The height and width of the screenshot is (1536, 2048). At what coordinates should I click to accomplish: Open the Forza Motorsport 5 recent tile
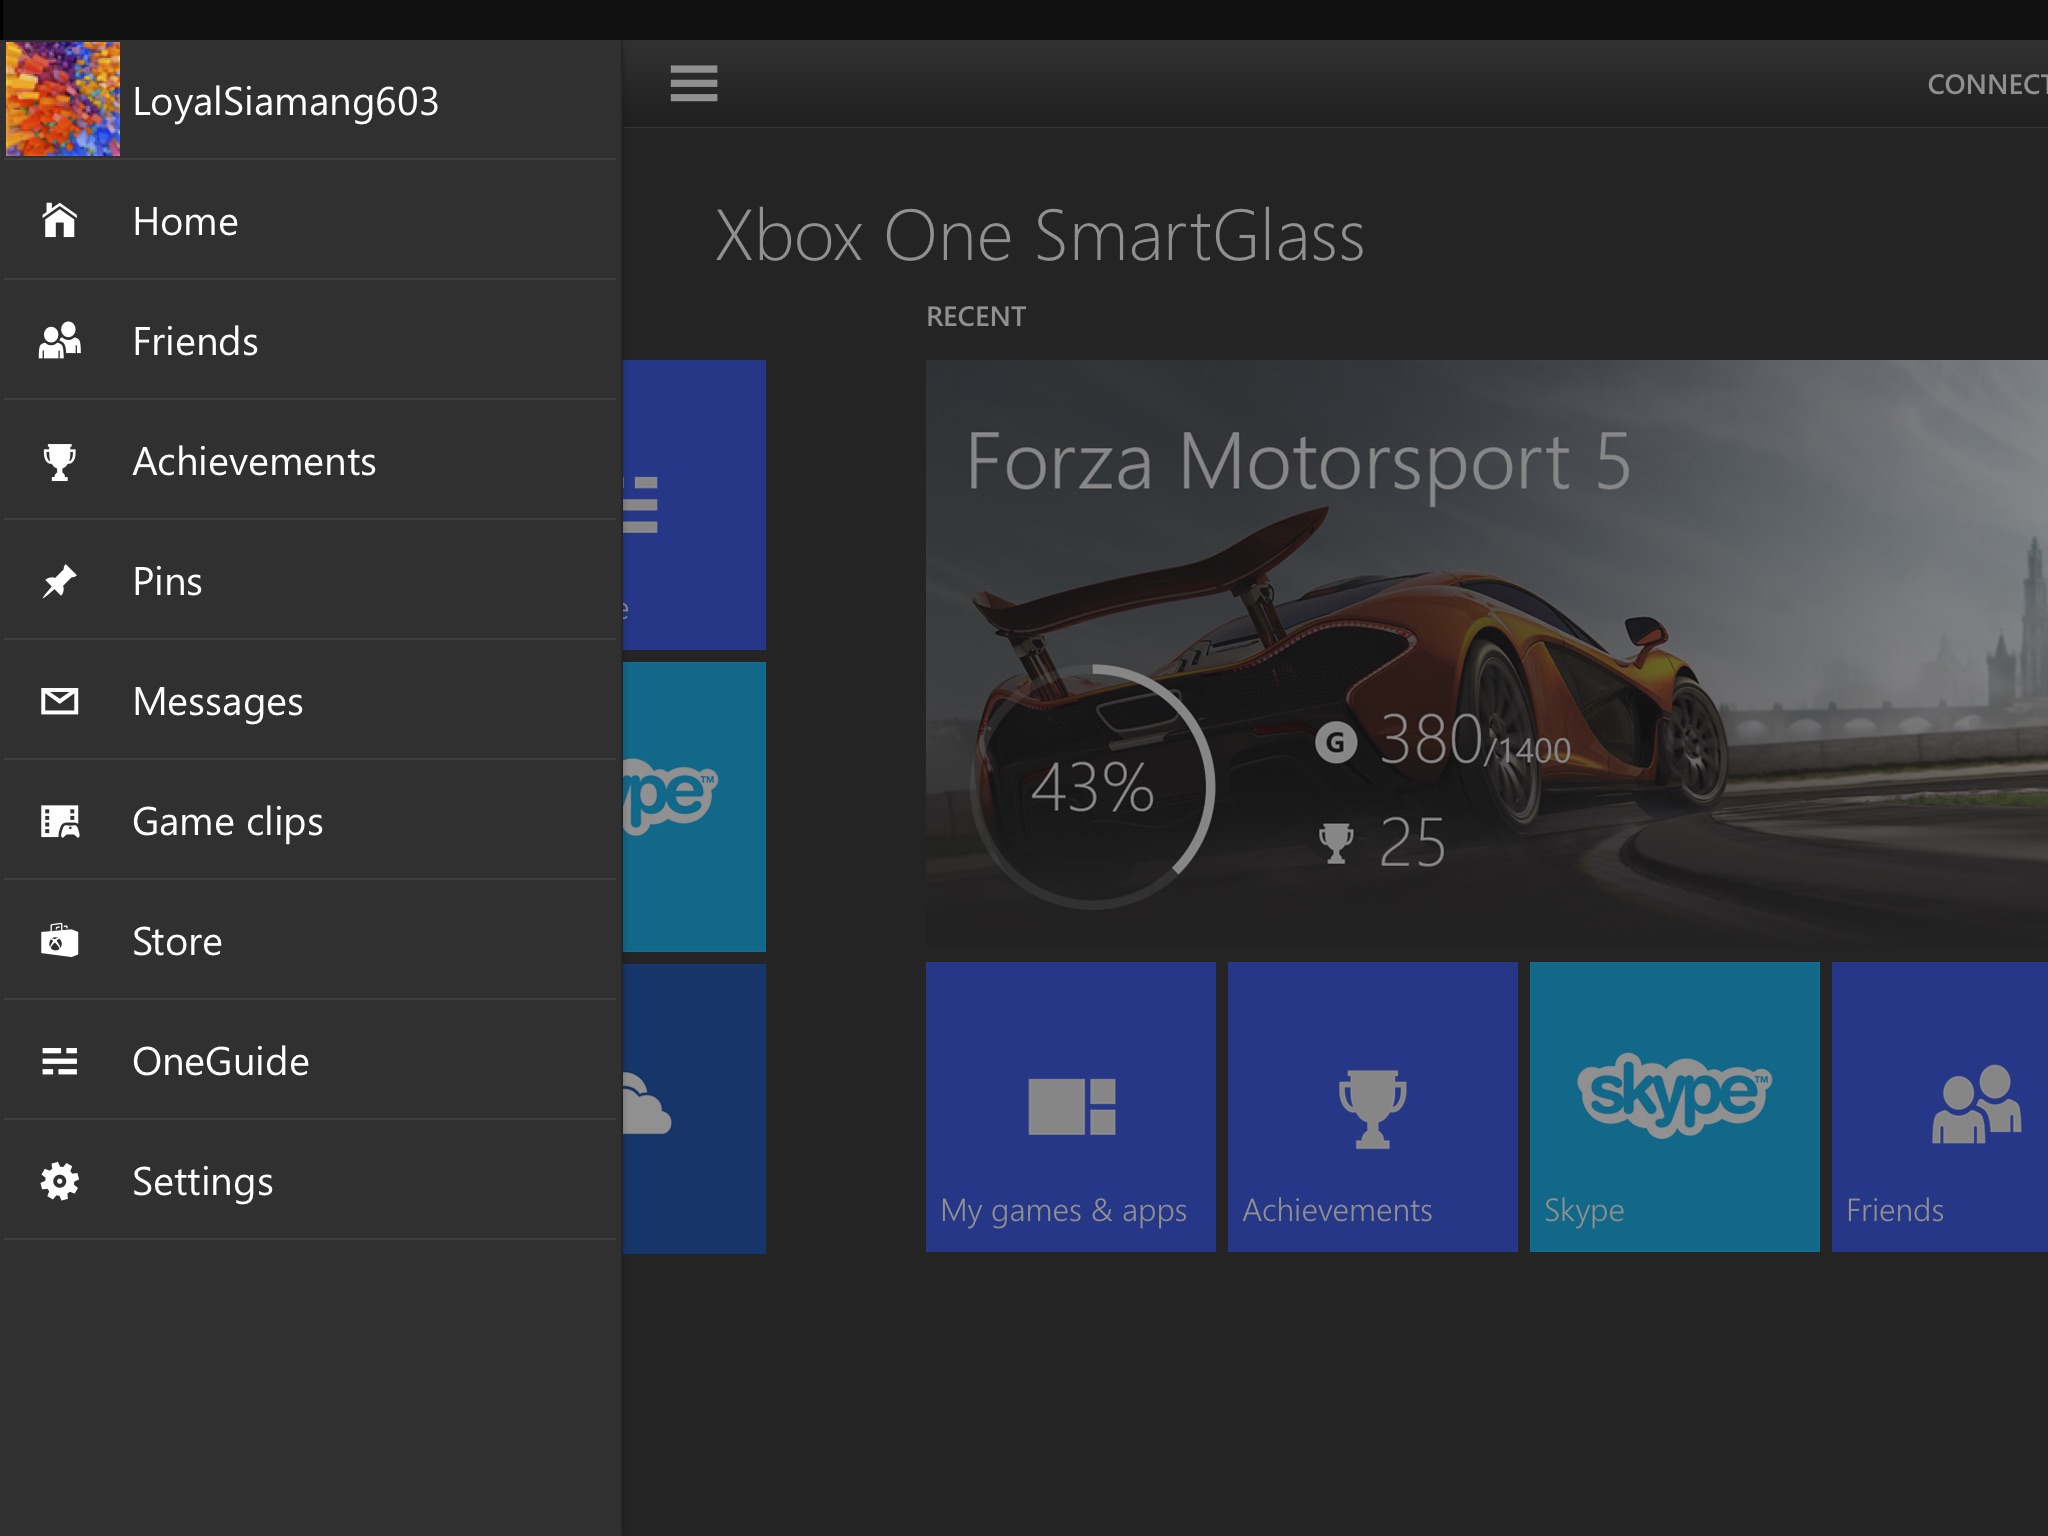click(x=1487, y=655)
